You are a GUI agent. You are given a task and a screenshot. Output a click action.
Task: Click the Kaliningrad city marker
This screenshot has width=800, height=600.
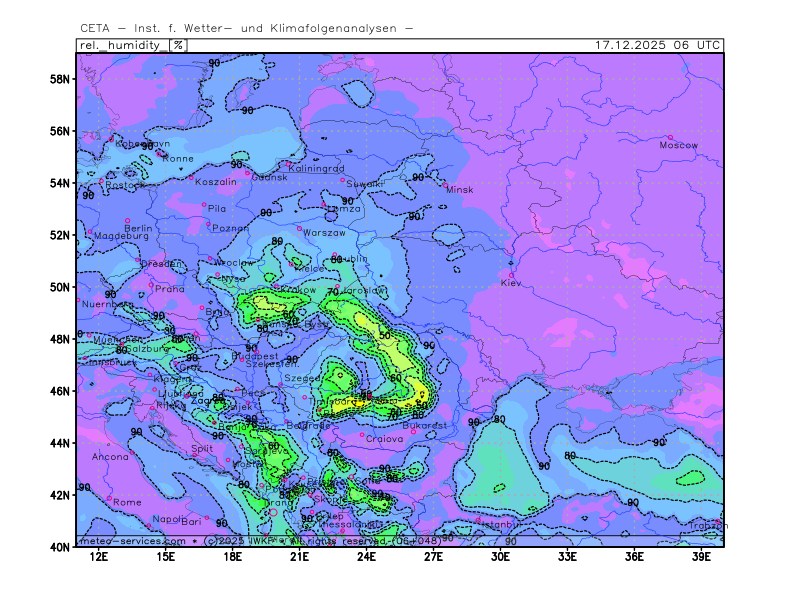[x=289, y=163]
